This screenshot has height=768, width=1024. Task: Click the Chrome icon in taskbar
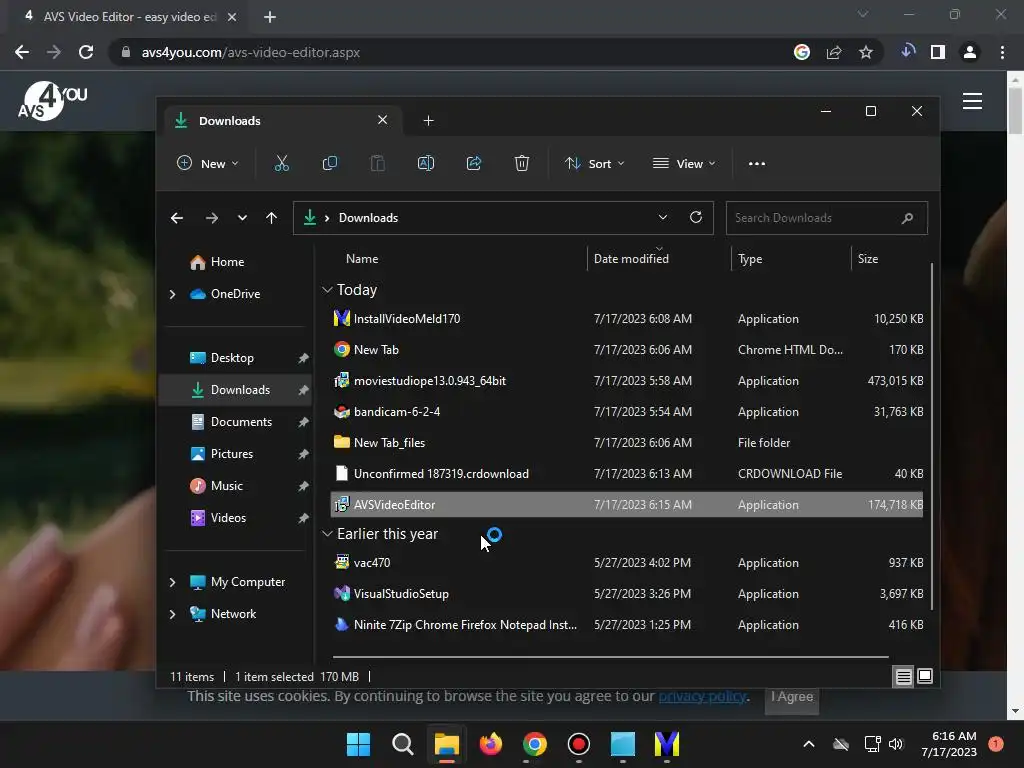pyautogui.click(x=534, y=744)
